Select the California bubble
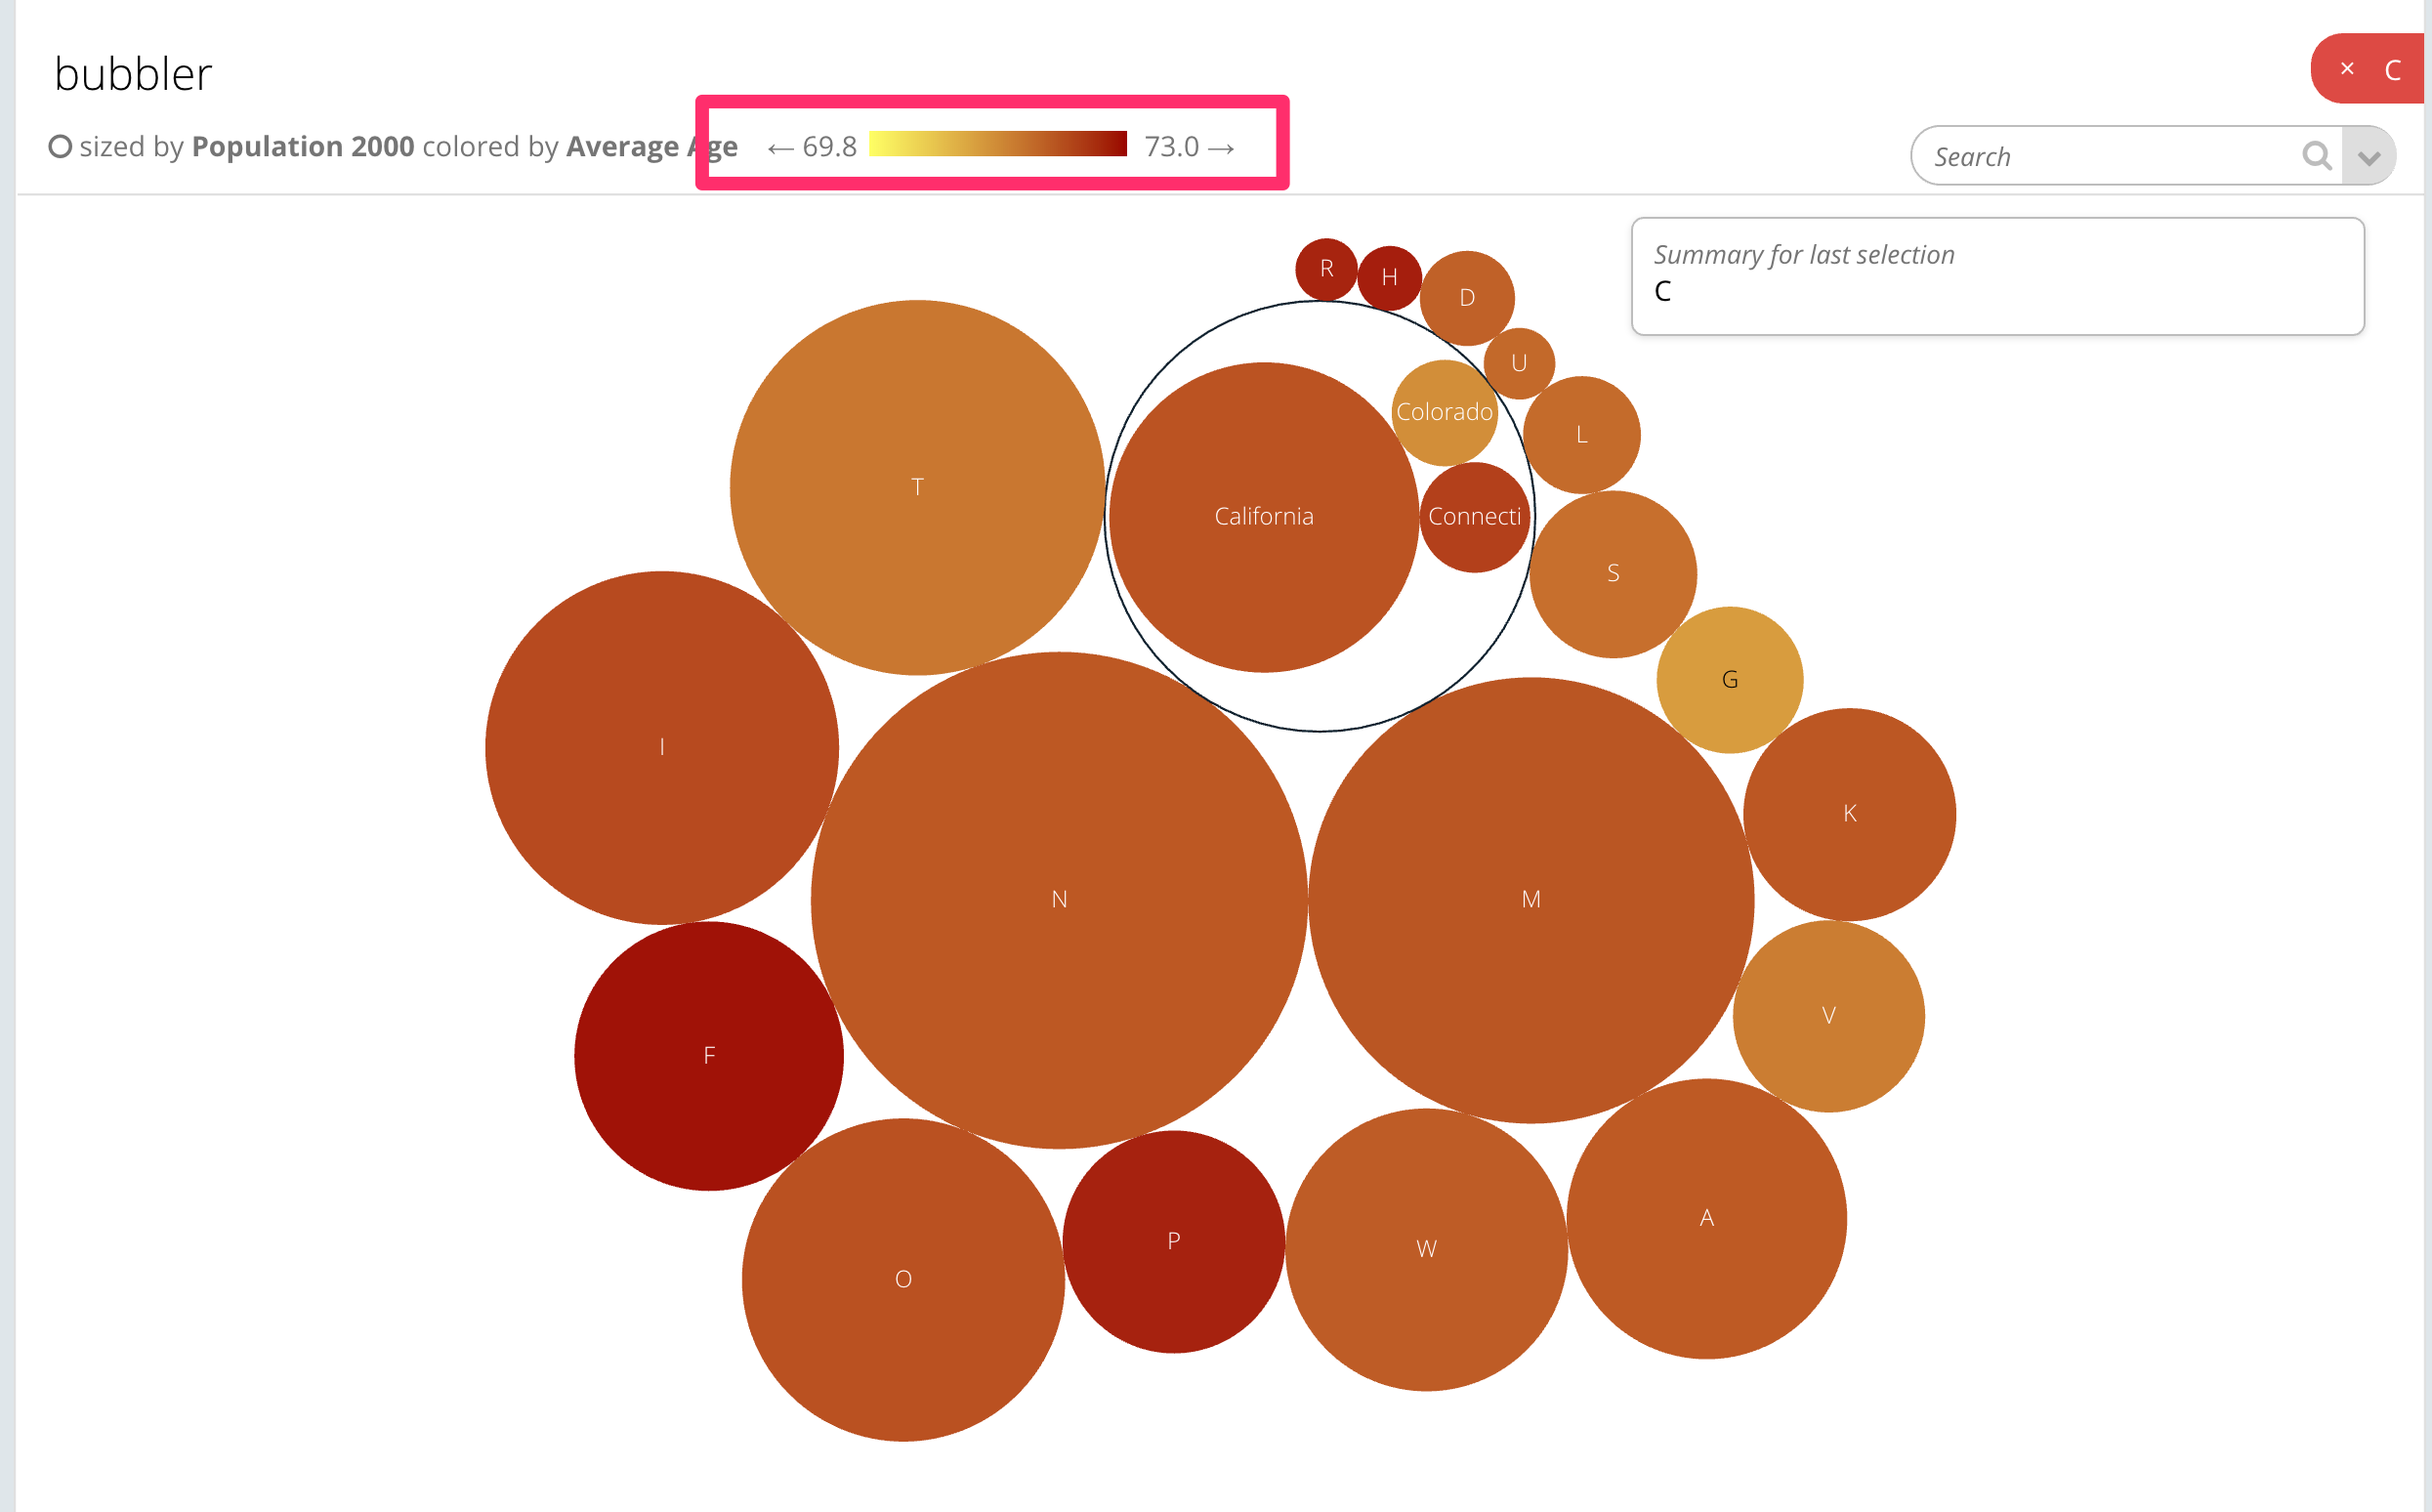The width and height of the screenshot is (2432, 1512). (1264, 517)
